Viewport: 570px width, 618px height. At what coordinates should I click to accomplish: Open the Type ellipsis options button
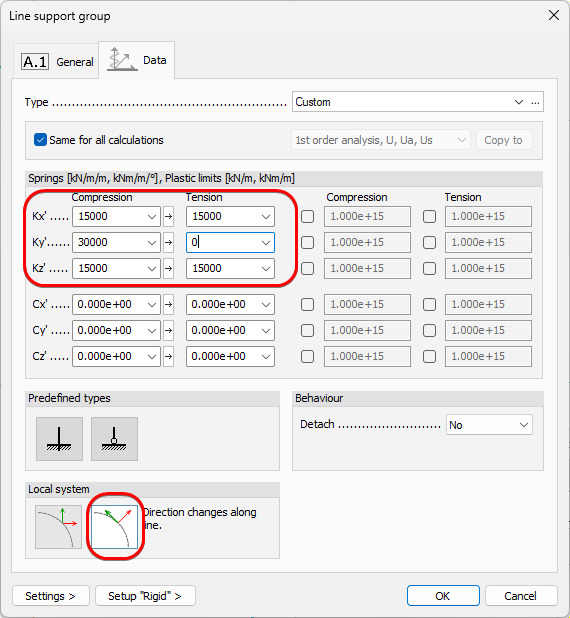pos(535,102)
